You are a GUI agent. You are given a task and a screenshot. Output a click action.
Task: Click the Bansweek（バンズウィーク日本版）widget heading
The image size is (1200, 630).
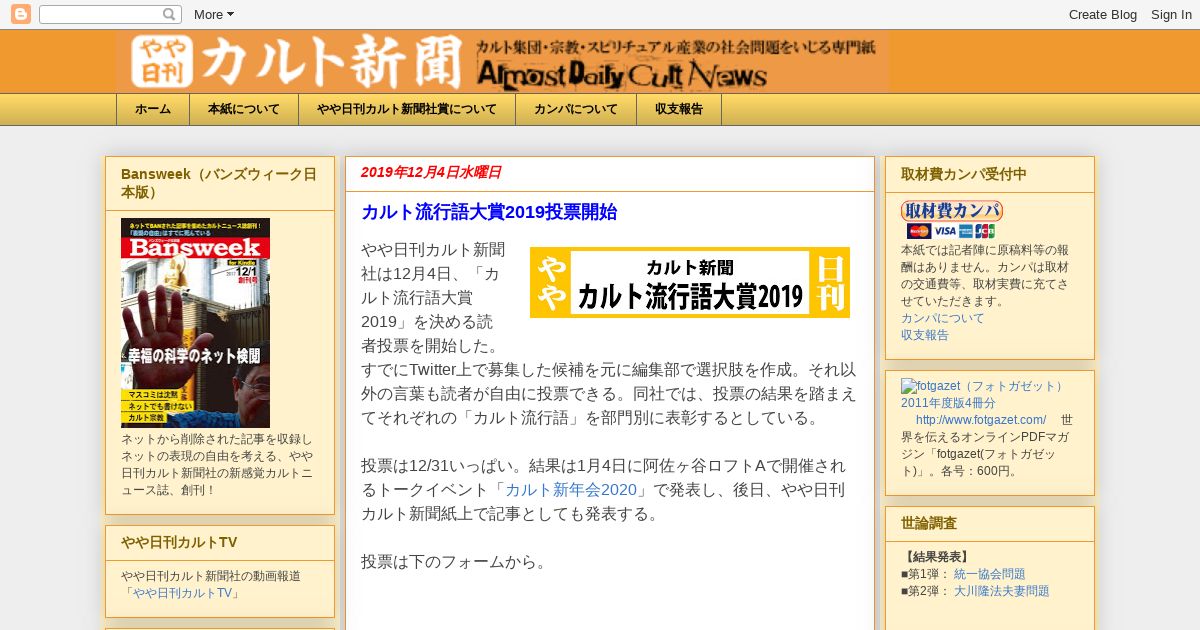pos(220,183)
